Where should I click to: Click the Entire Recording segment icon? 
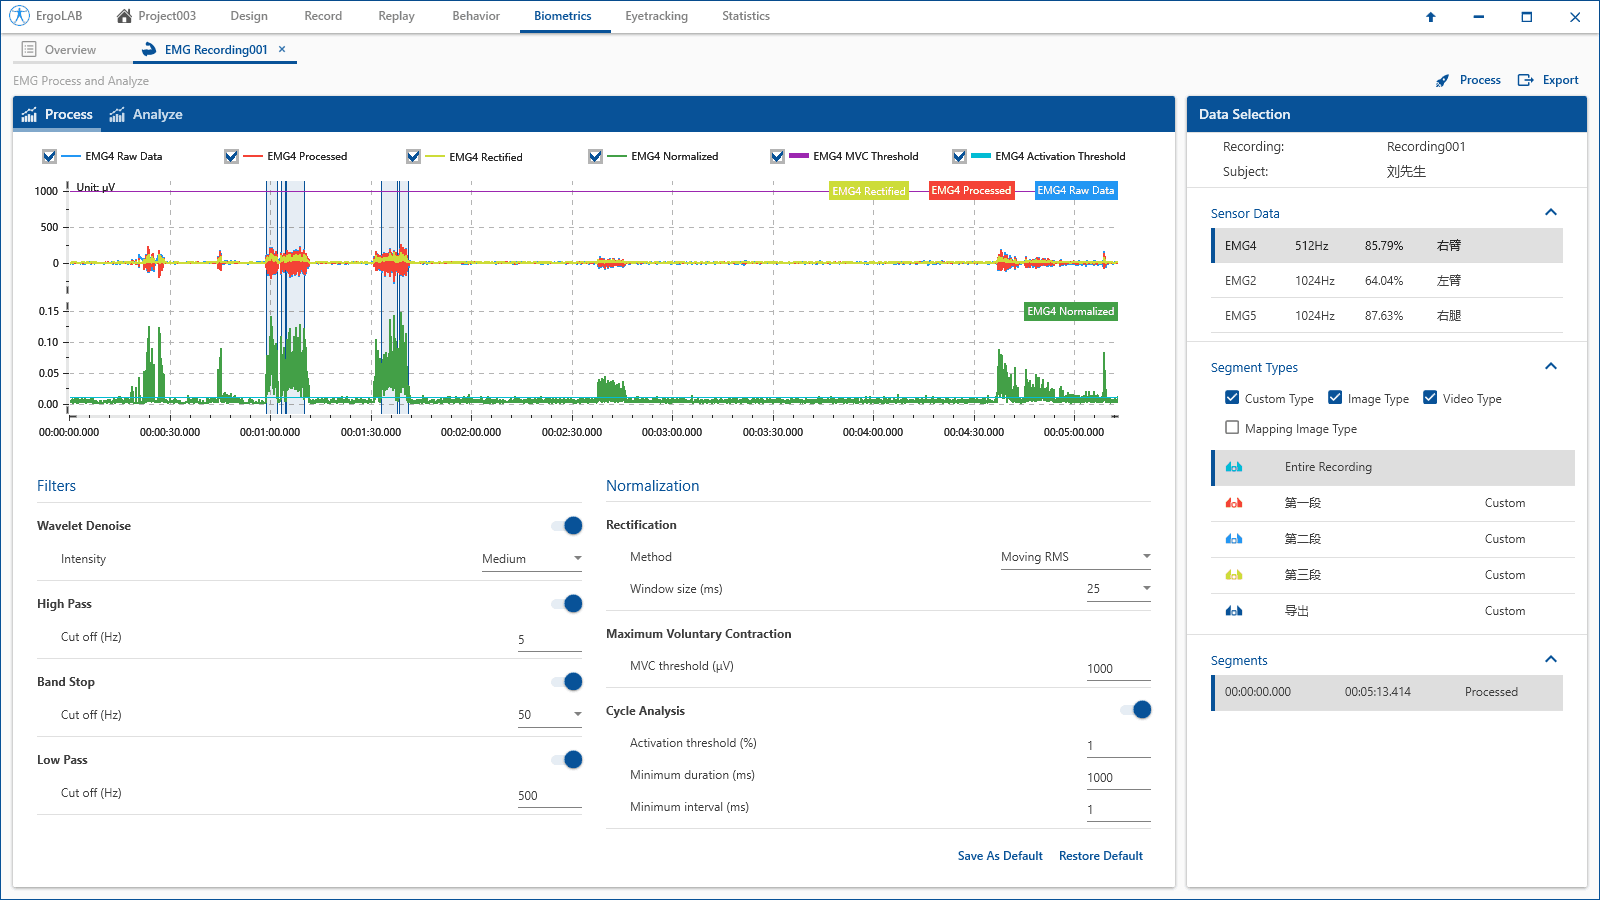click(x=1234, y=467)
